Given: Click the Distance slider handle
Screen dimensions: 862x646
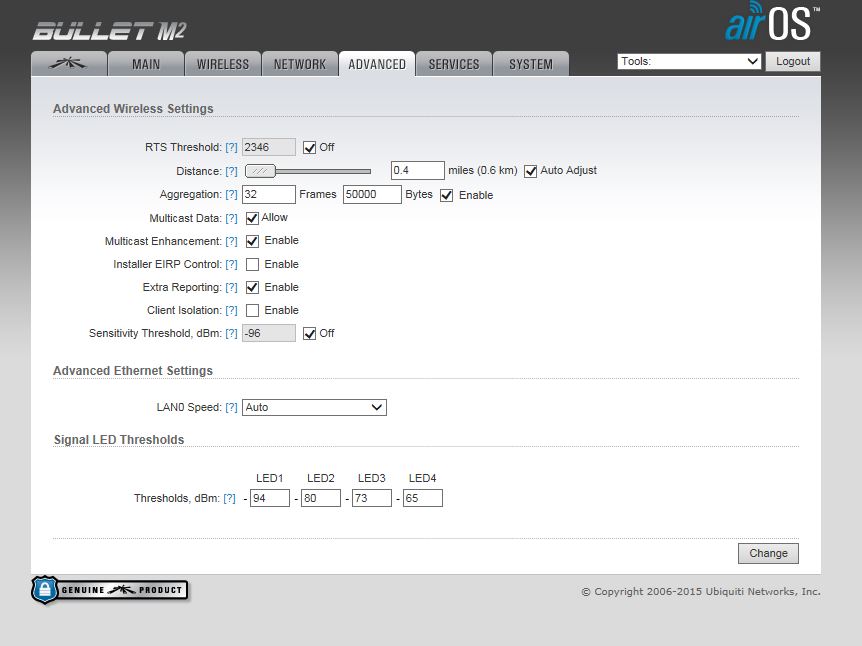Looking at the screenshot, I should pos(261,171).
